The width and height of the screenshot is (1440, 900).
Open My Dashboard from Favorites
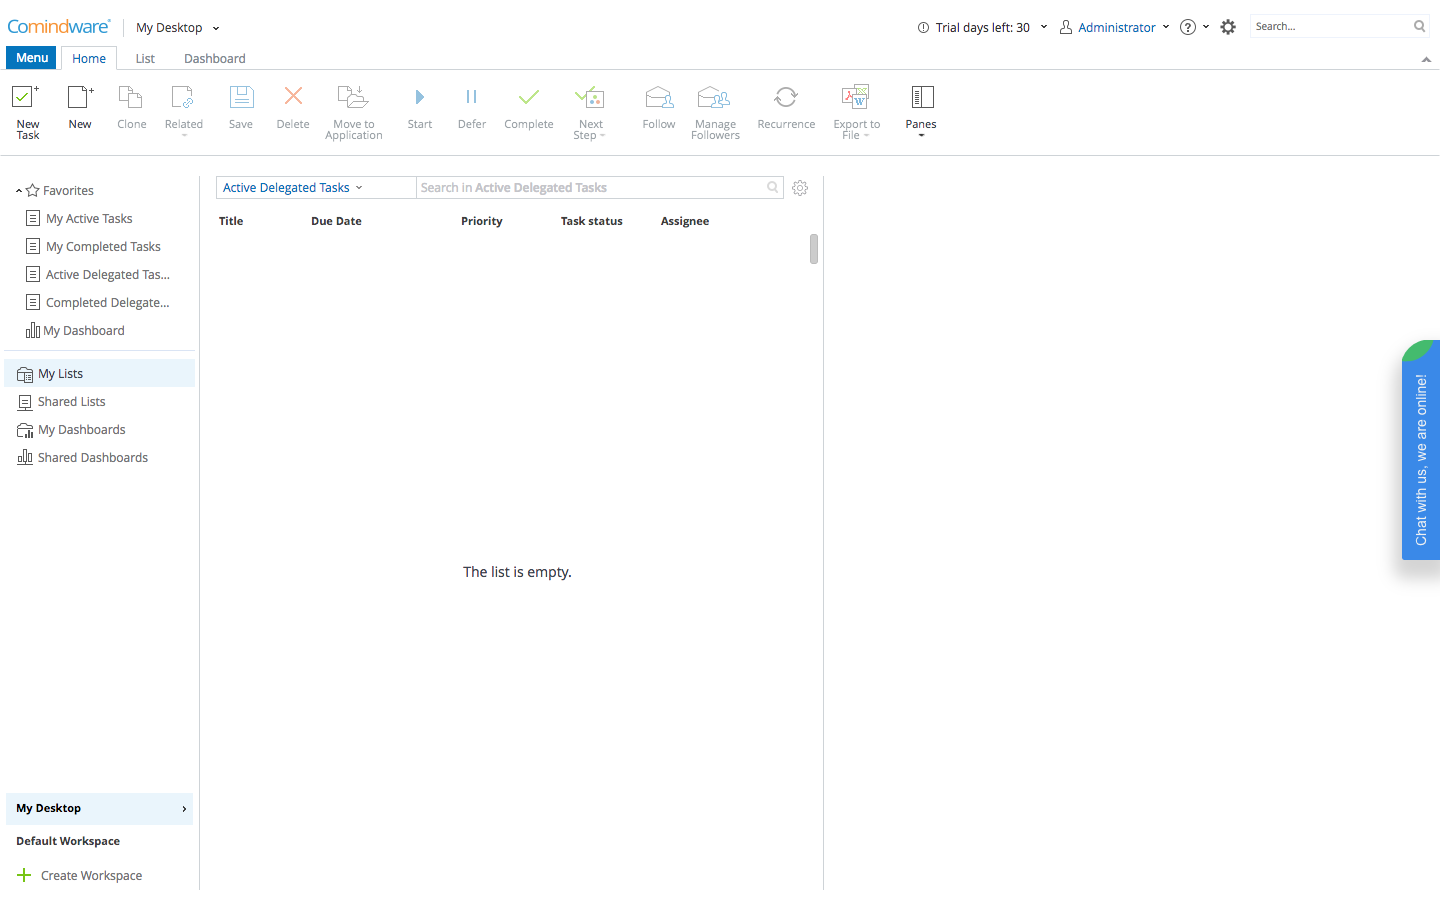pyautogui.click(x=84, y=331)
